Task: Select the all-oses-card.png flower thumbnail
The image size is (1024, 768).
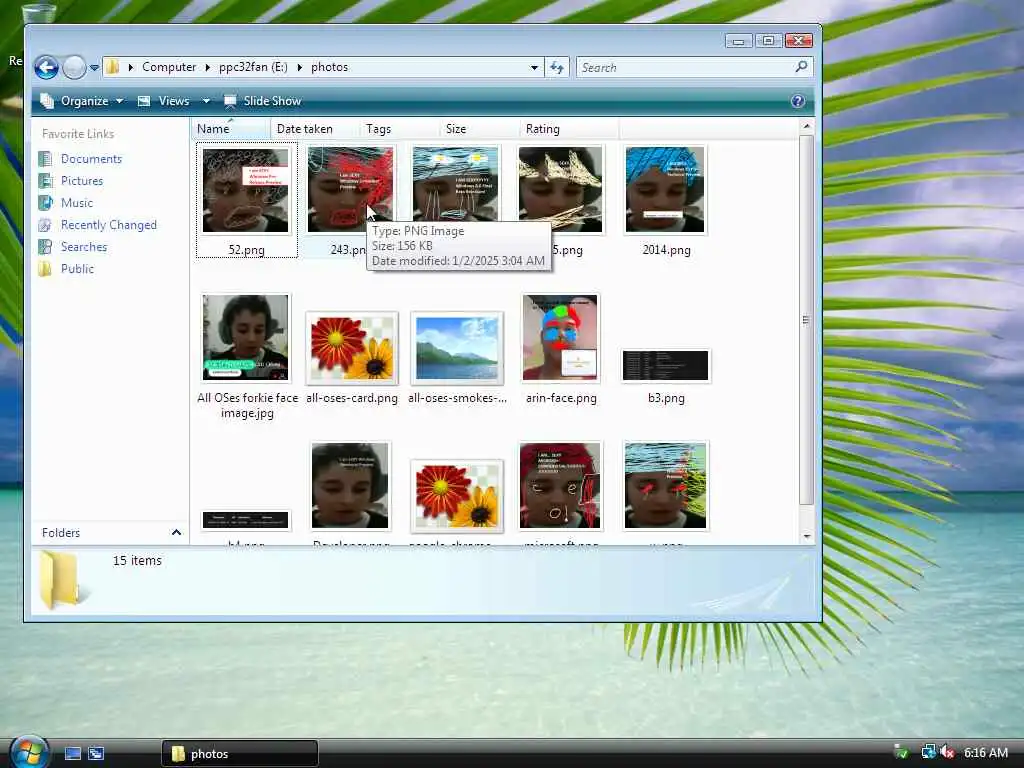Action: pos(352,347)
